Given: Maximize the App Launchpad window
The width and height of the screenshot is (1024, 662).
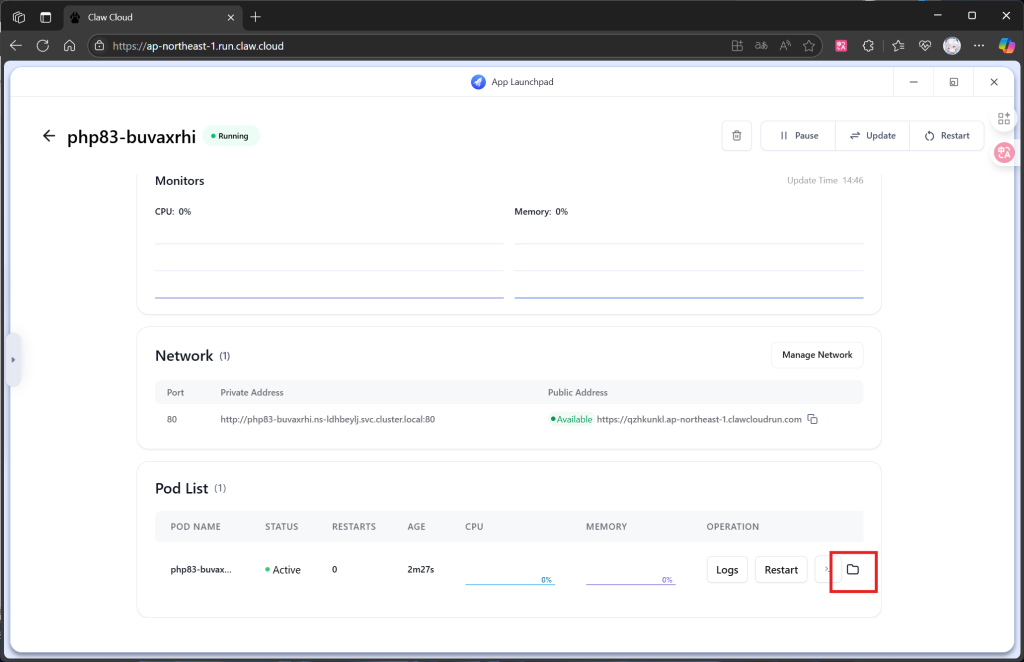Looking at the screenshot, I should tap(953, 82).
